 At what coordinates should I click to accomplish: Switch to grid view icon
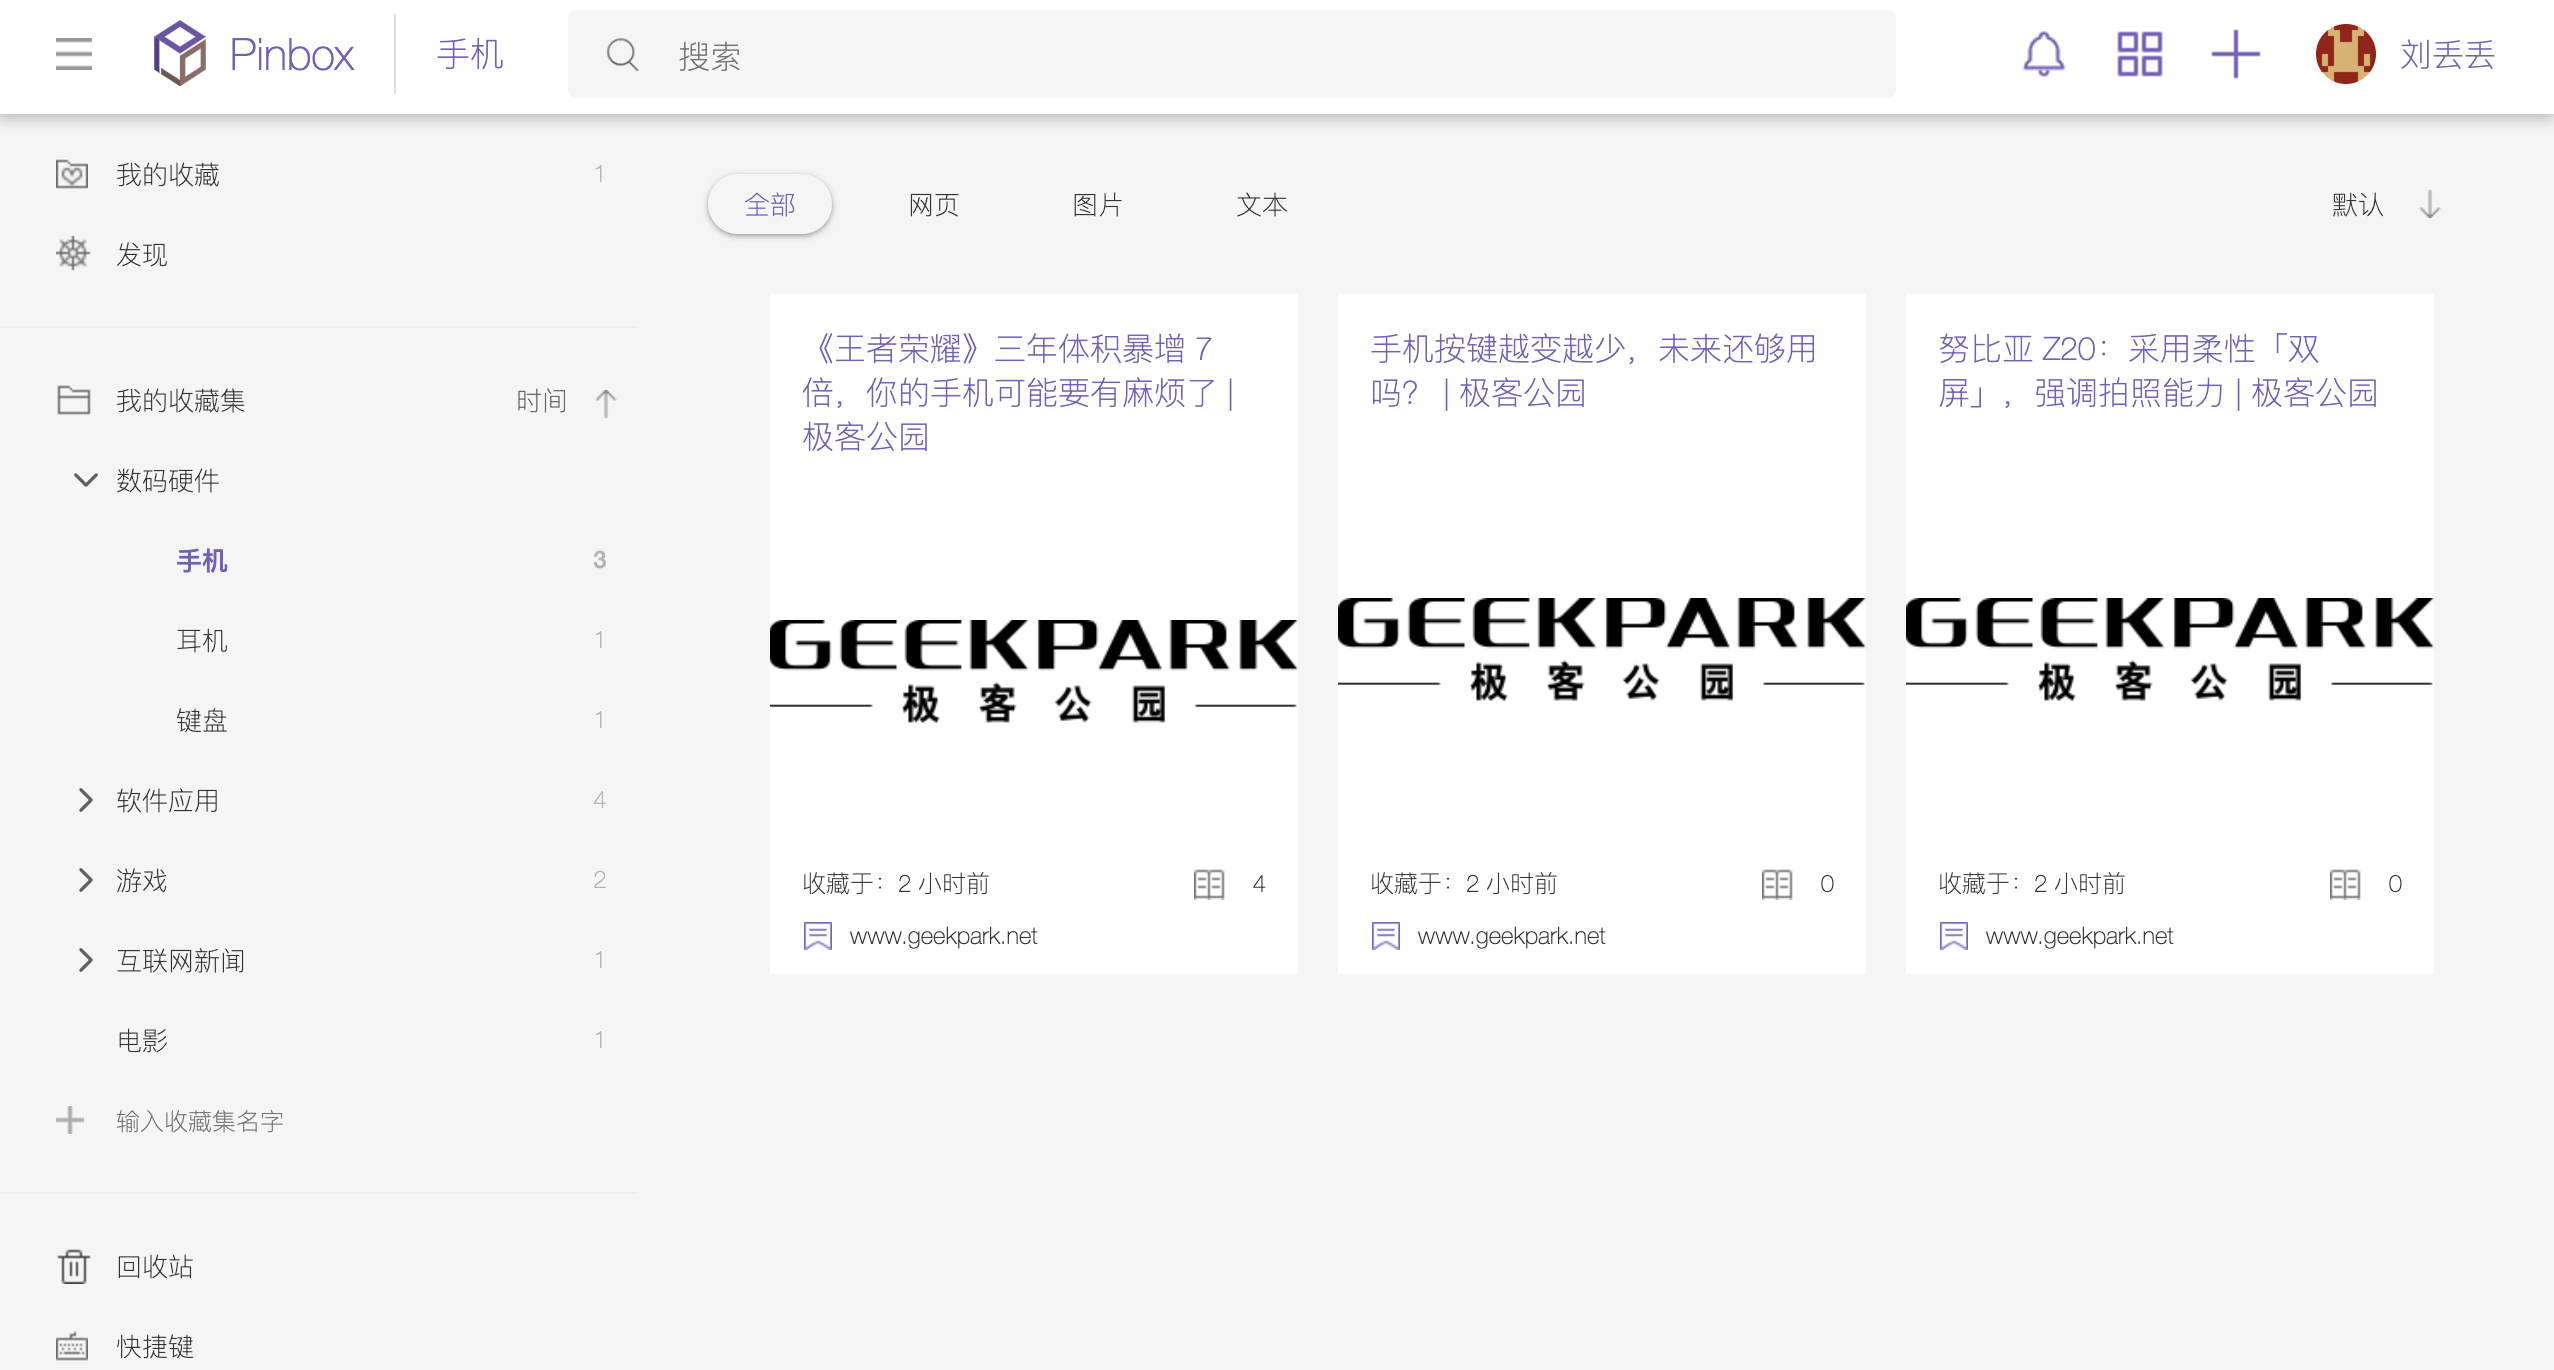point(2139,54)
